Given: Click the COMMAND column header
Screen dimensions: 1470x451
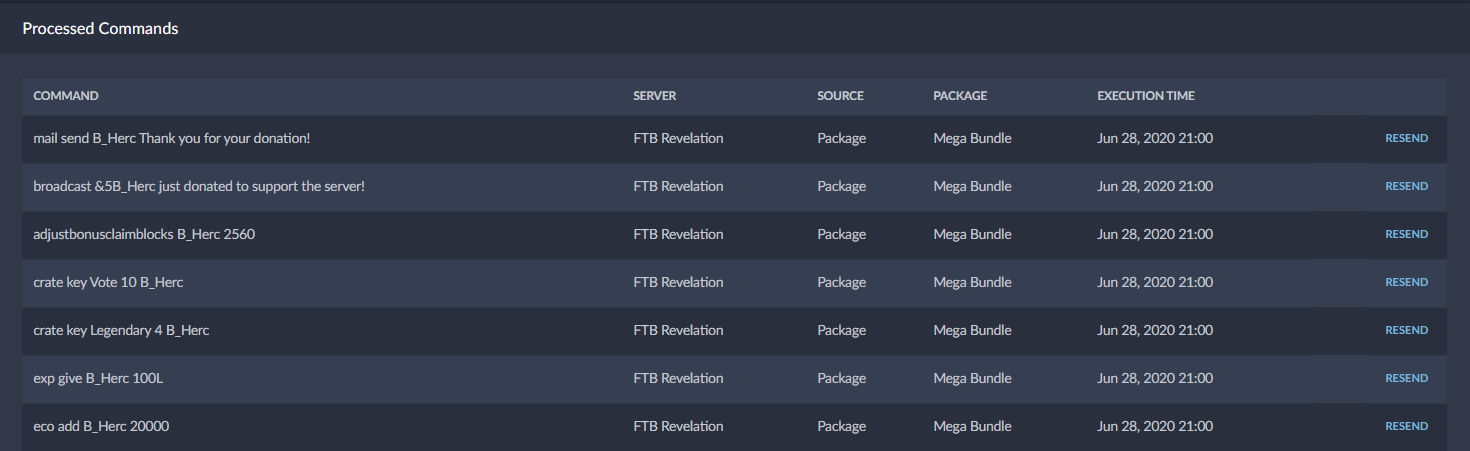Looking at the screenshot, I should [x=66, y=96].
